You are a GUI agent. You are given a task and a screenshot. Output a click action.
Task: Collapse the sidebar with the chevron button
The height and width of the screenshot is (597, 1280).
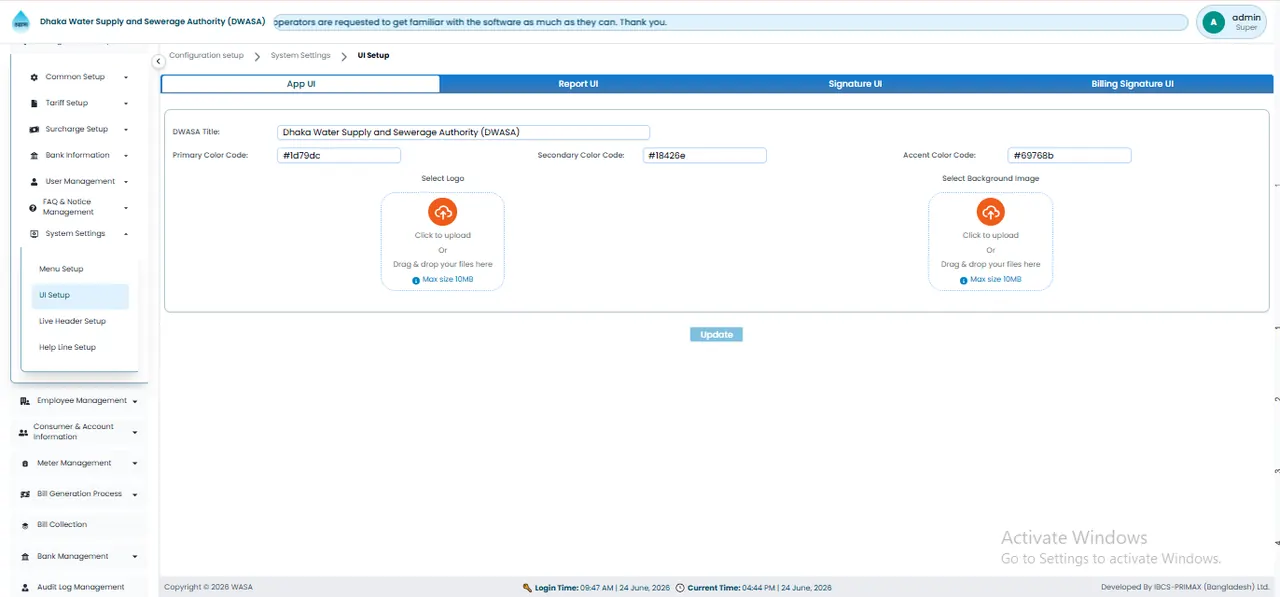(x=158, y=62)
